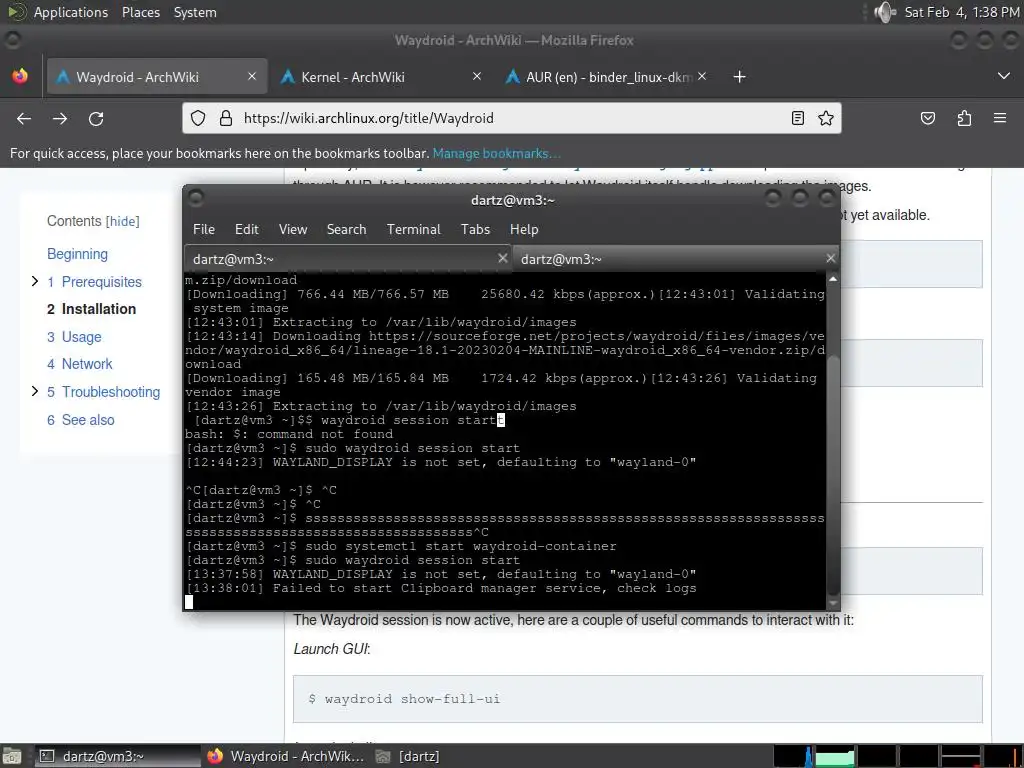
Task: Expand Troubleshooting section chevron
Action: (35, 391)
